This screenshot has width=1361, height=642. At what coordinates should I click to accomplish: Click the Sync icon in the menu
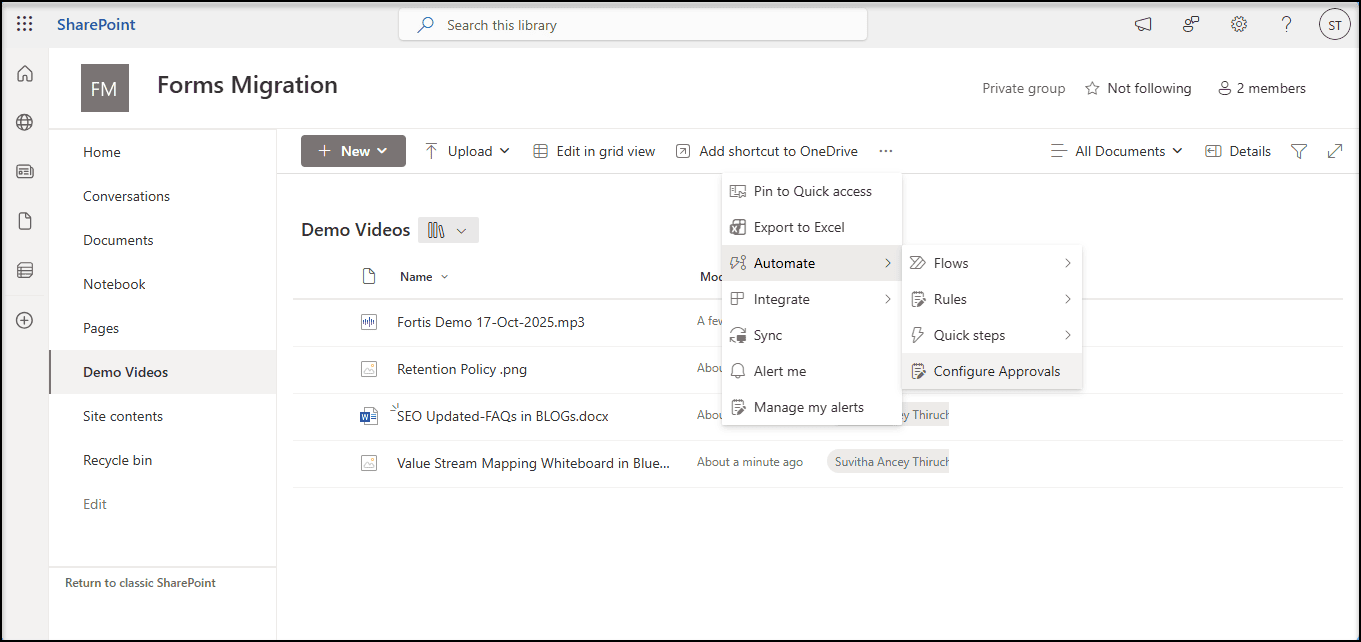737,335
